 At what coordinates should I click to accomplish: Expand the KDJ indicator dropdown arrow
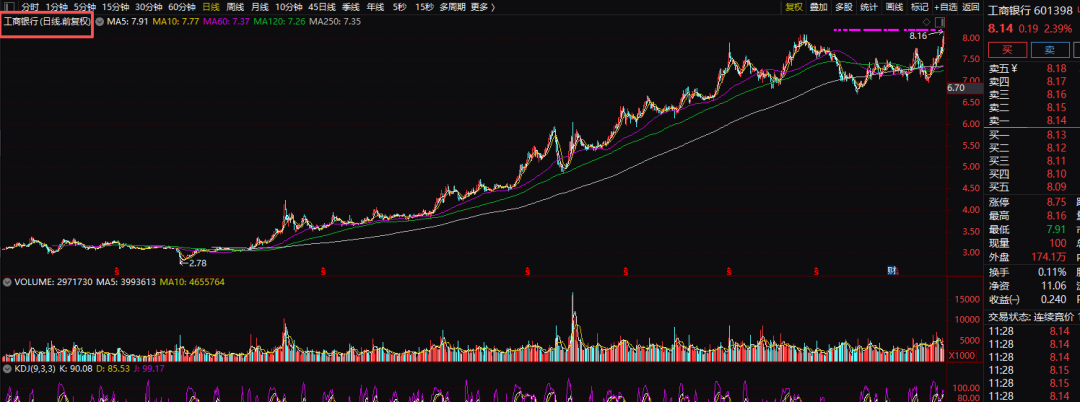[x=7, y=370]
